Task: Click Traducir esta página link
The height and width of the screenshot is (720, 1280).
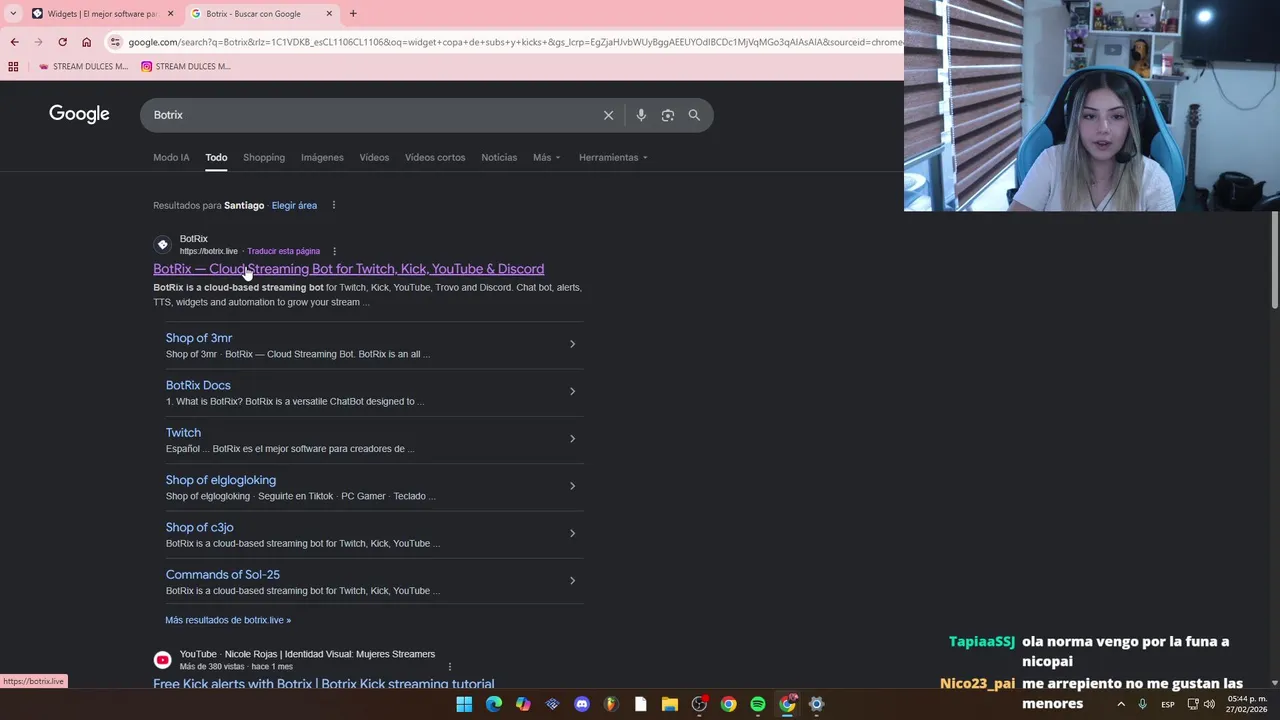Action: pos(283,251)
